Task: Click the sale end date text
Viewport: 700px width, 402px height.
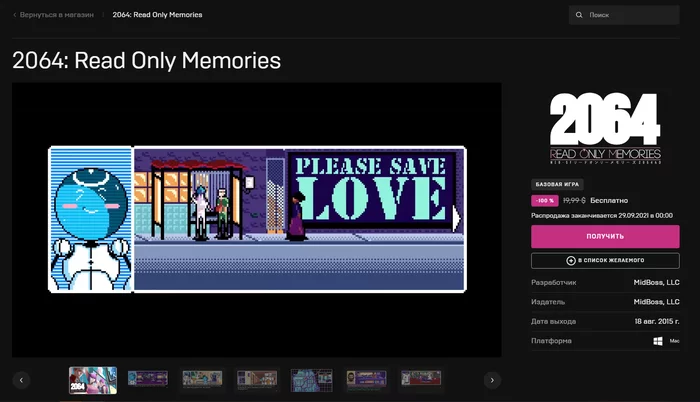Action: tap(602, 215)
